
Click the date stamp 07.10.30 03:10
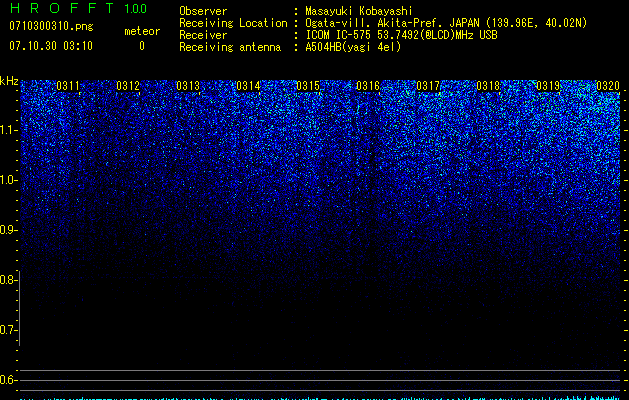(51, 46)
